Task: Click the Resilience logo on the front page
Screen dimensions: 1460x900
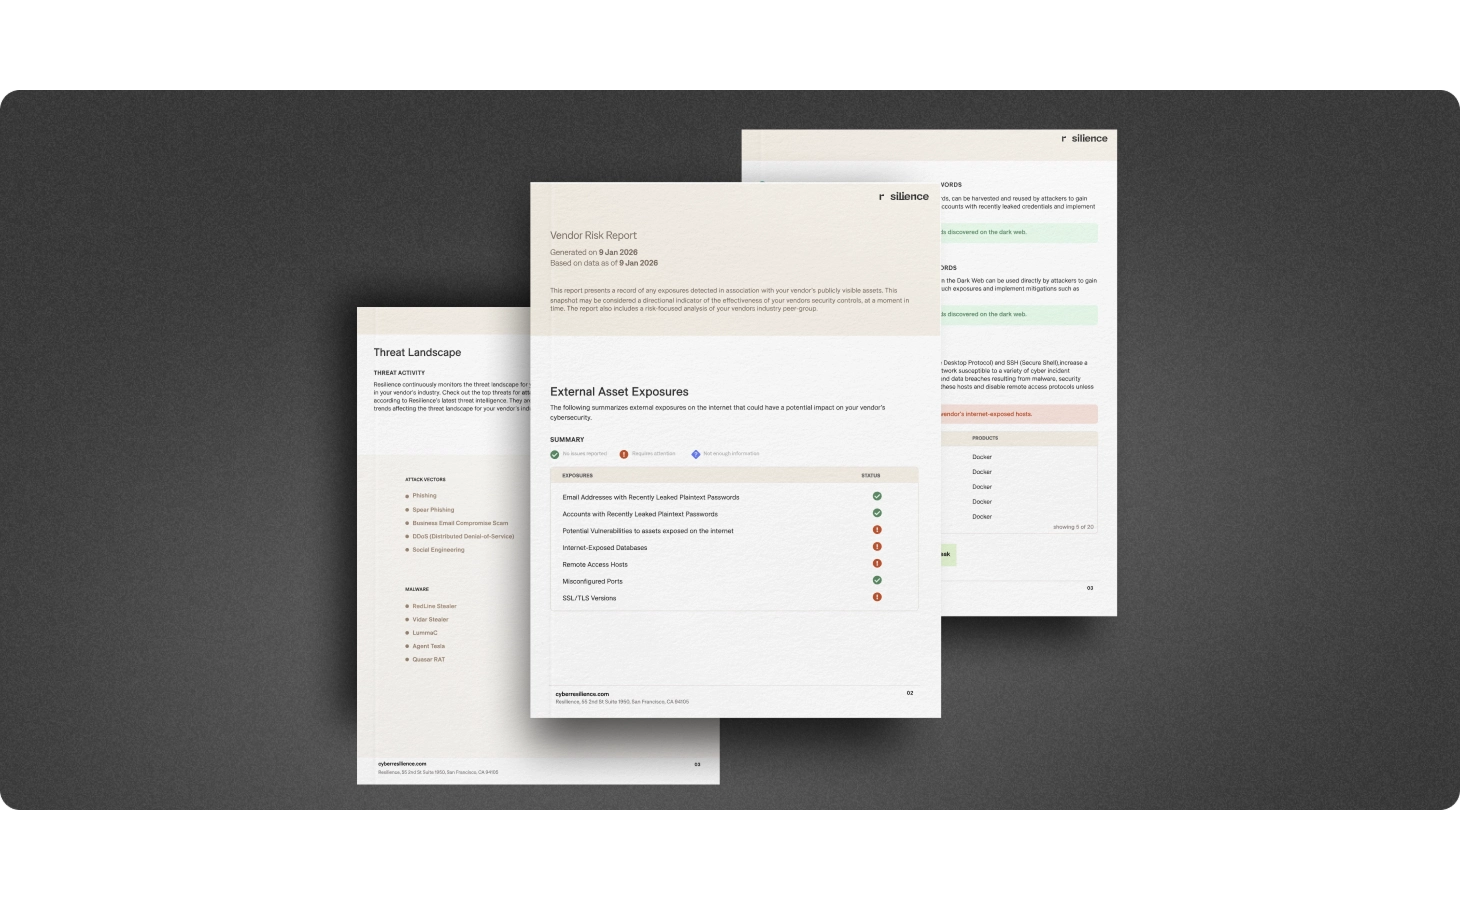Action: tap(904, 197)
